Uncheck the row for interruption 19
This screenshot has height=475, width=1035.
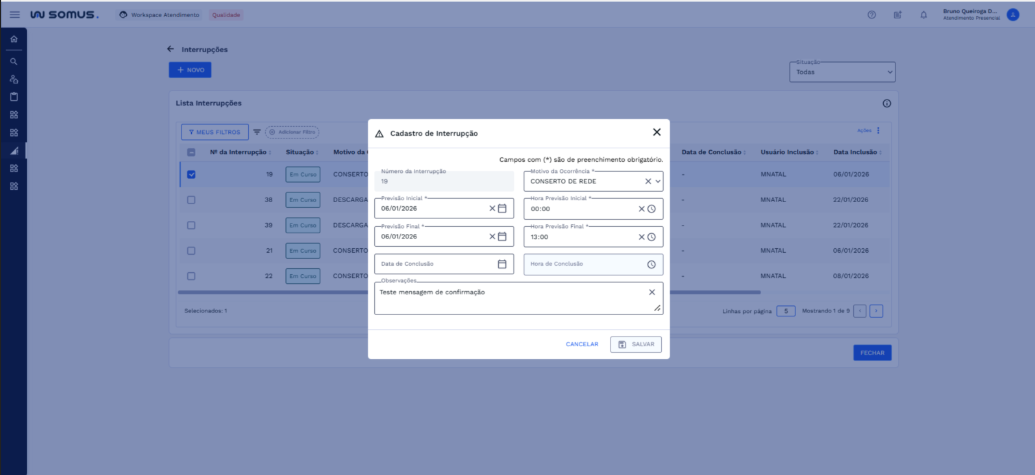pyautogui.click(x=191, y=174)
